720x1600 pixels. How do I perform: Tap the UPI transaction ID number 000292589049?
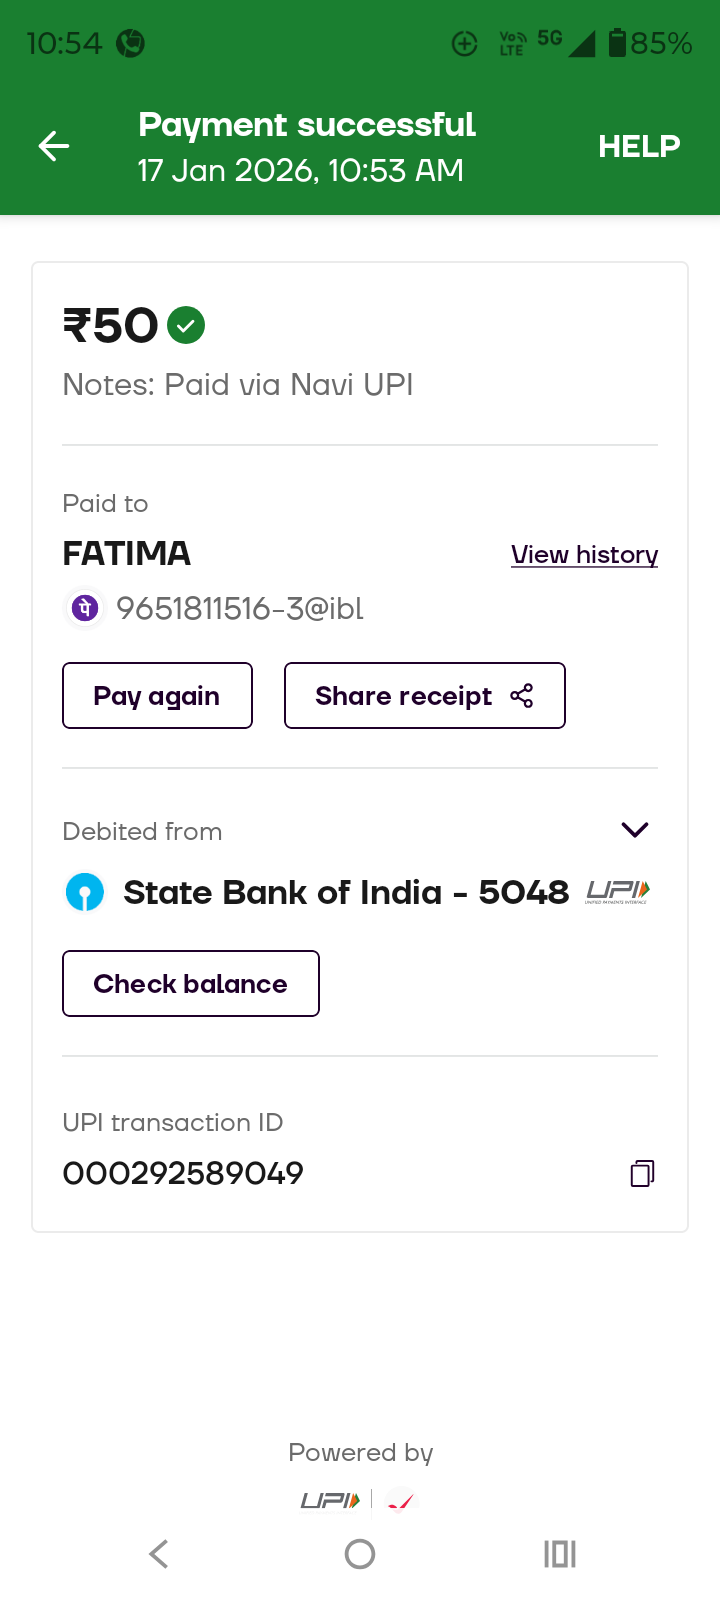pos(183,1173)
